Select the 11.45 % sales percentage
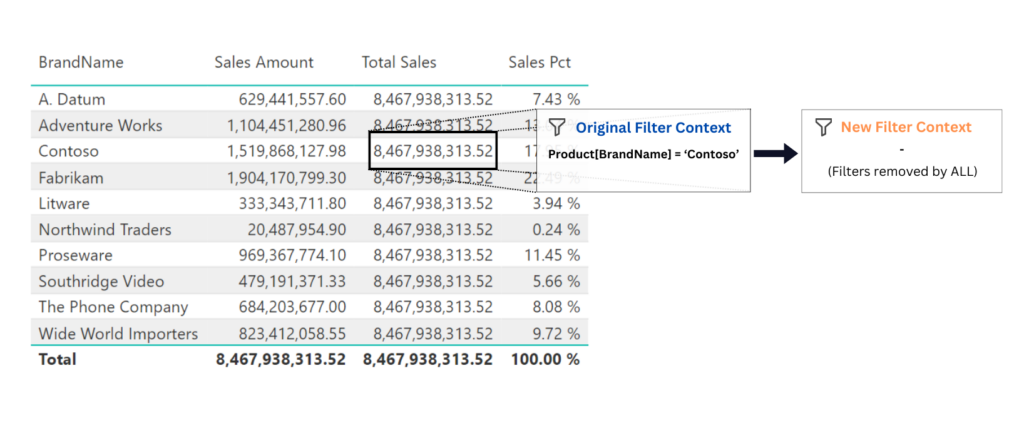1024x428 pixels. [x=552, y=255]
